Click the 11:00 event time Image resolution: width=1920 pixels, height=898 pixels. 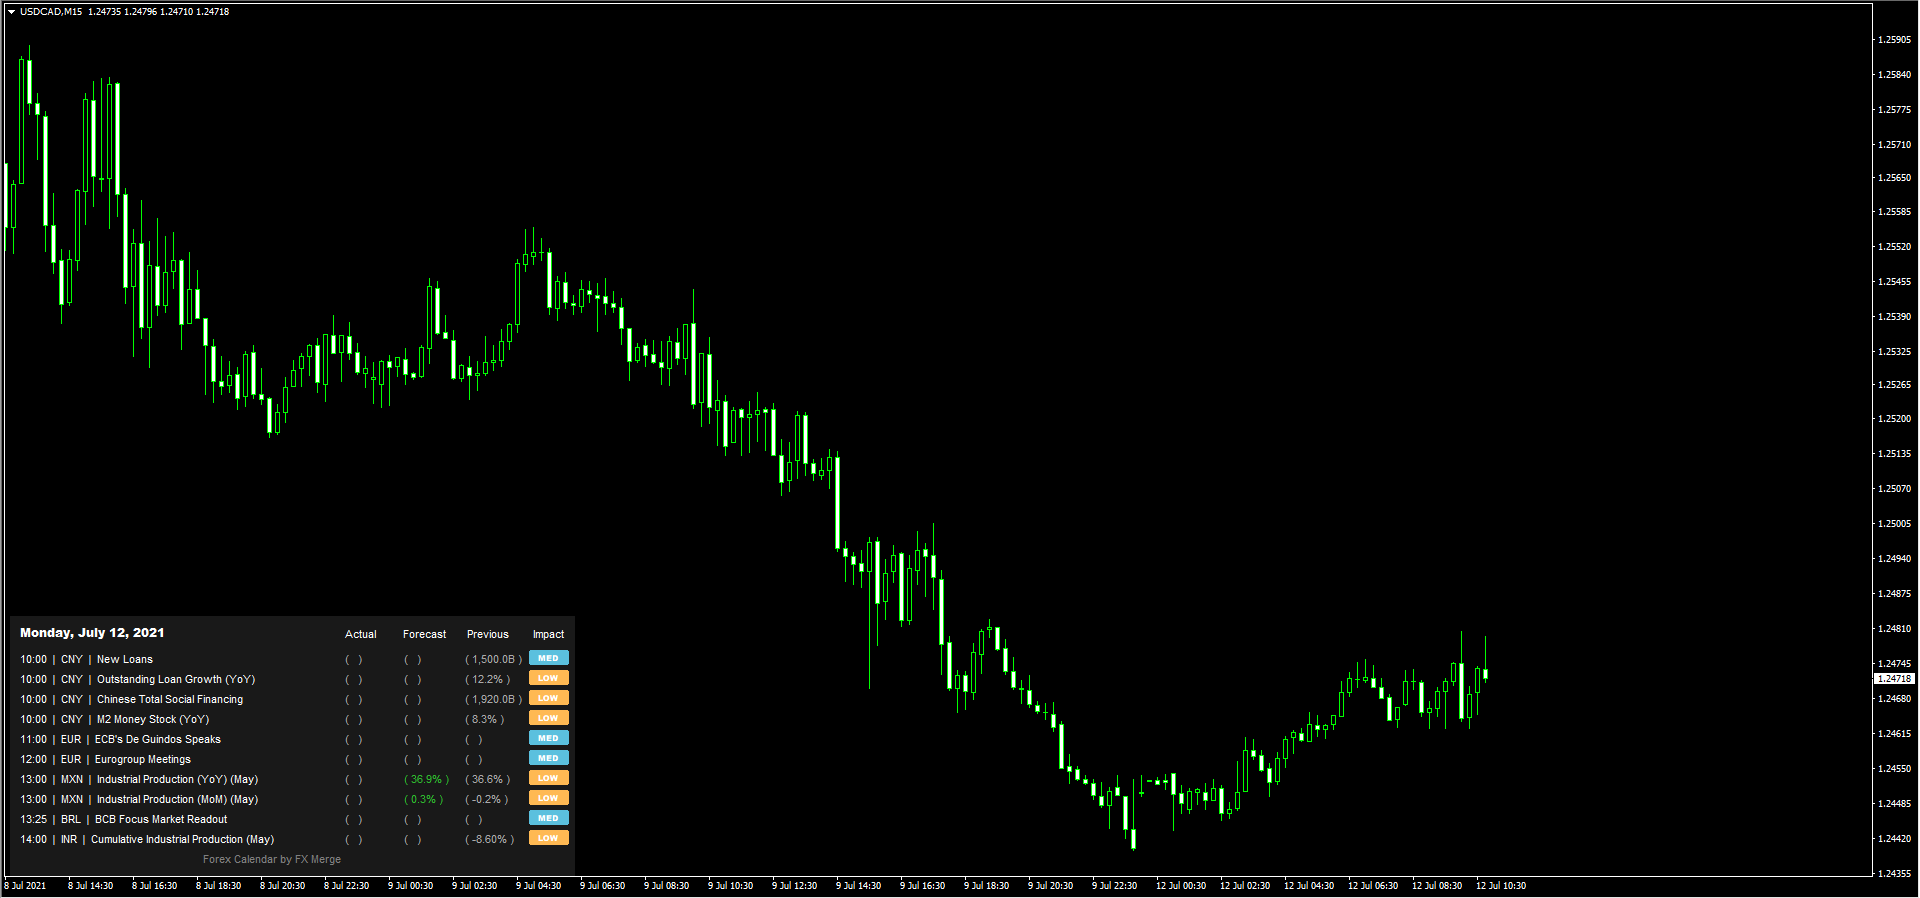33,740
